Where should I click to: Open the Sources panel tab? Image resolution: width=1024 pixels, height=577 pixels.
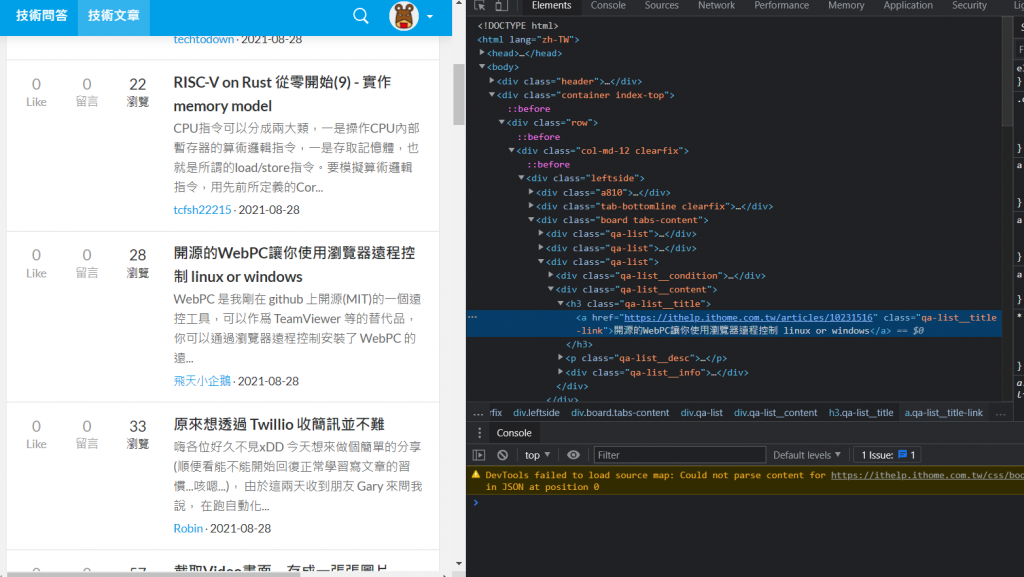(662, 5)
